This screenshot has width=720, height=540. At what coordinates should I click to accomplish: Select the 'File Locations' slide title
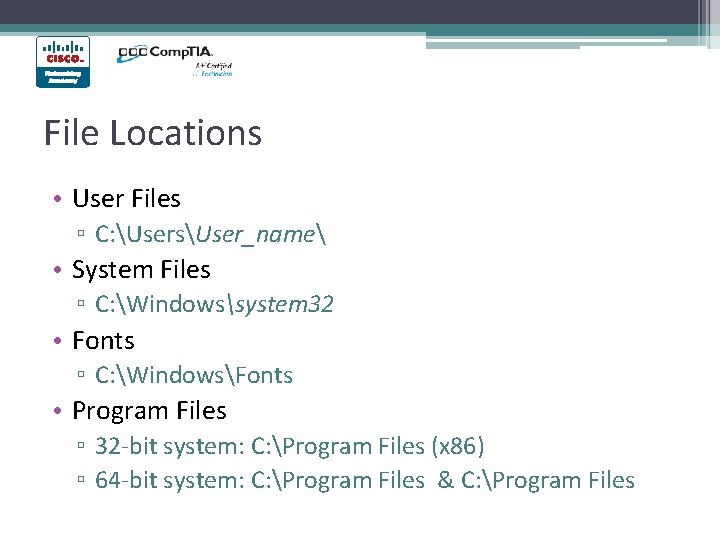[x=153, y=133]
